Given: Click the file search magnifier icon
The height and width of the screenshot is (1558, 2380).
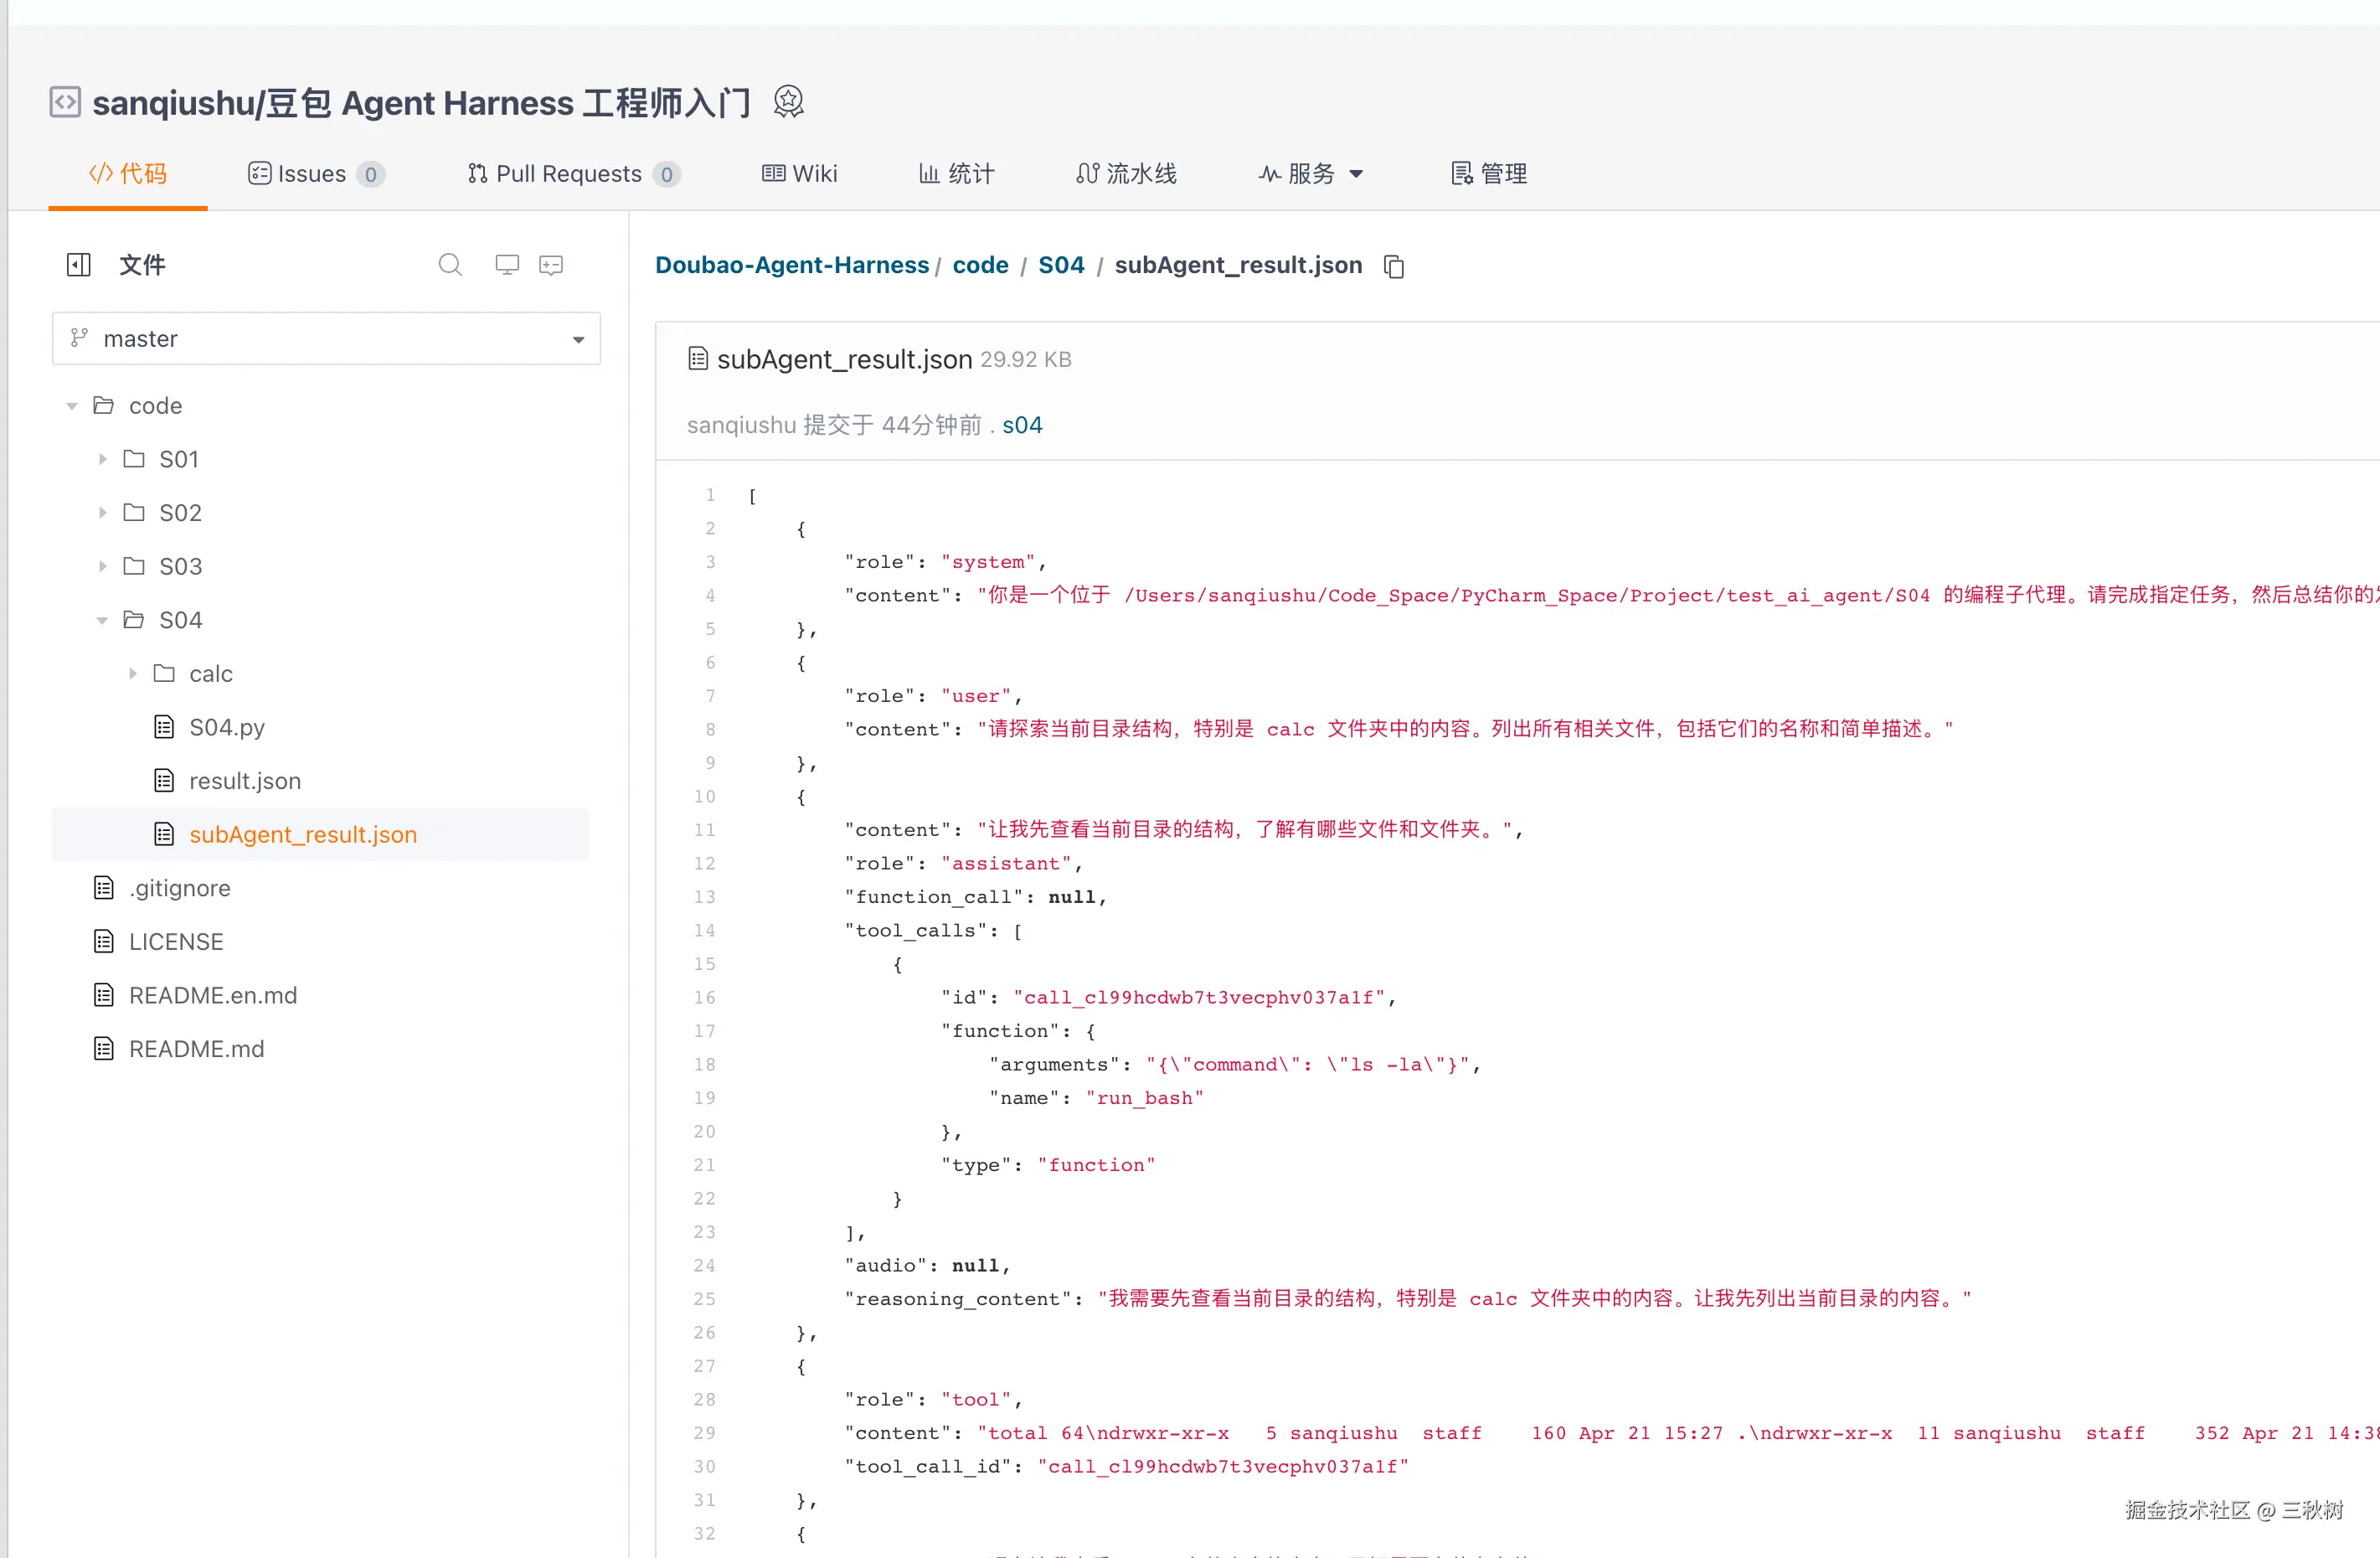Looking at the screenshot, I should coord(450,265).
